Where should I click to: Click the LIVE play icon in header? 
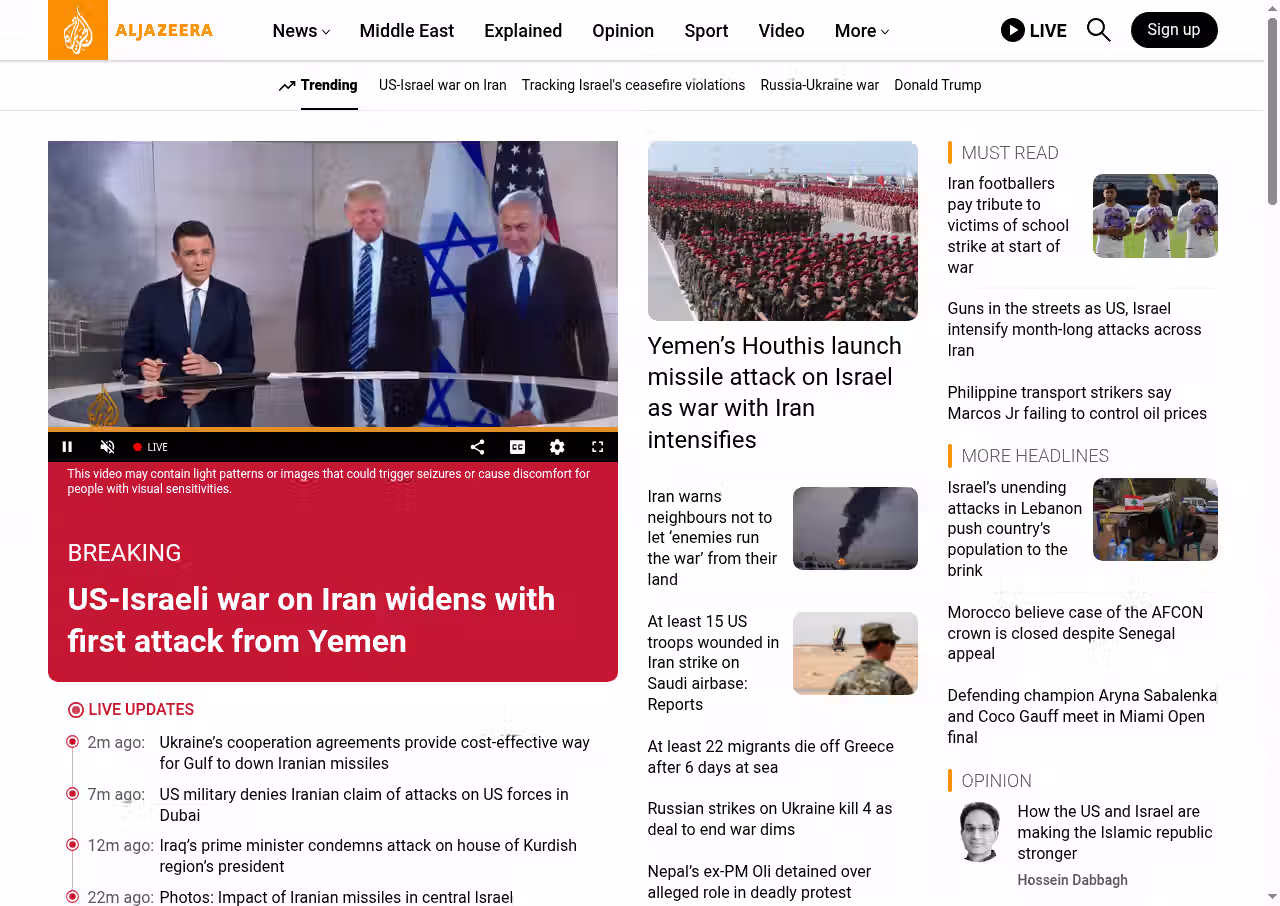click(x=1012, y=30)
